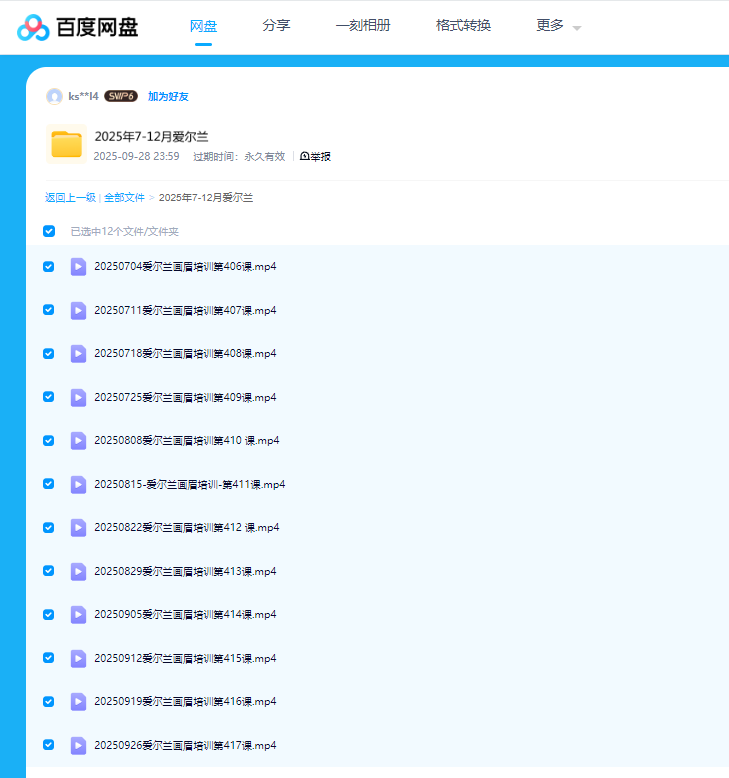Screen dimensions: 729x778
Task: Click 加为好友 to add friend
Action: coord(168,96)
